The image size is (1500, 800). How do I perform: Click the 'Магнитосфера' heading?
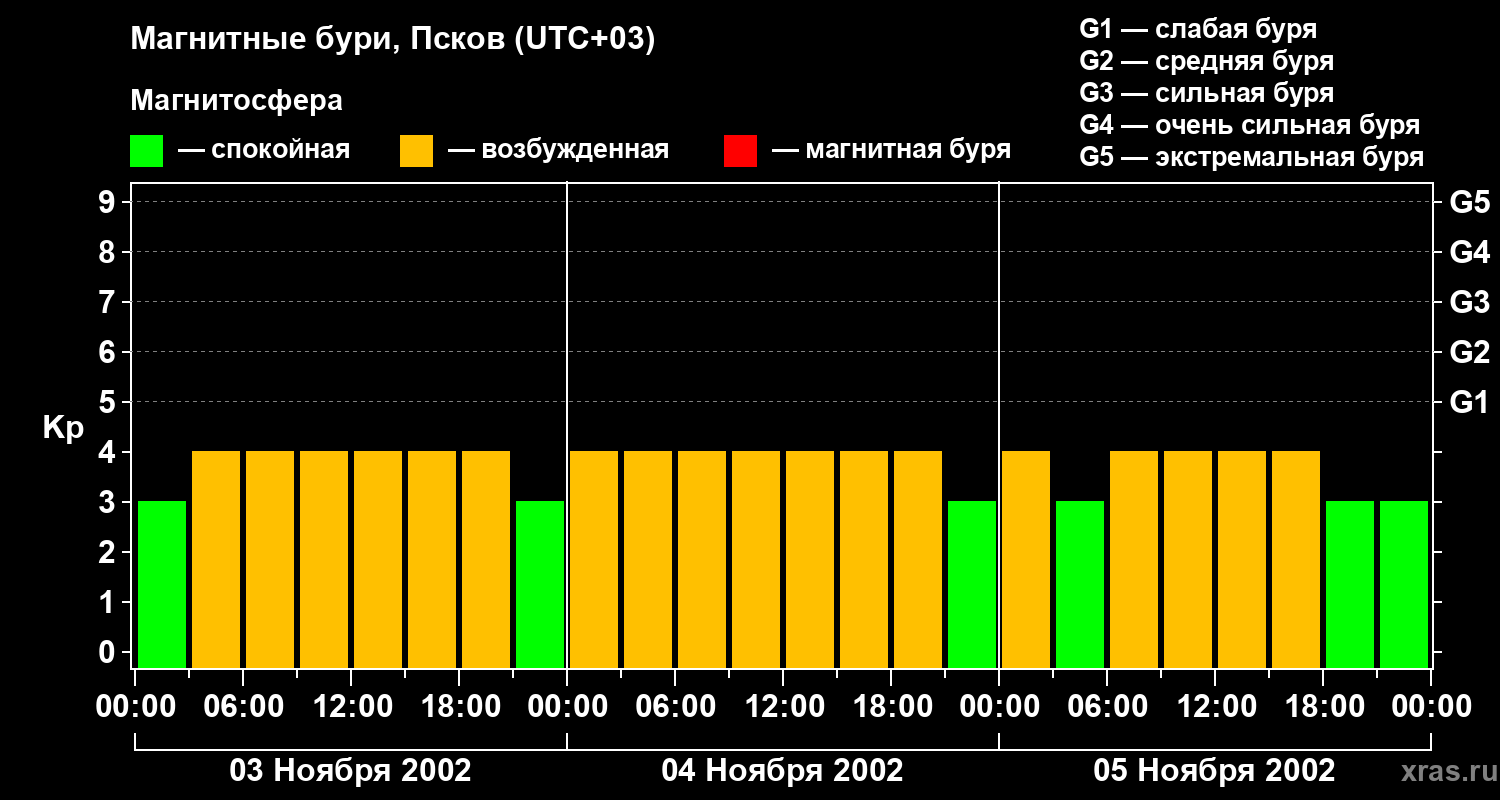click(236, 101)
